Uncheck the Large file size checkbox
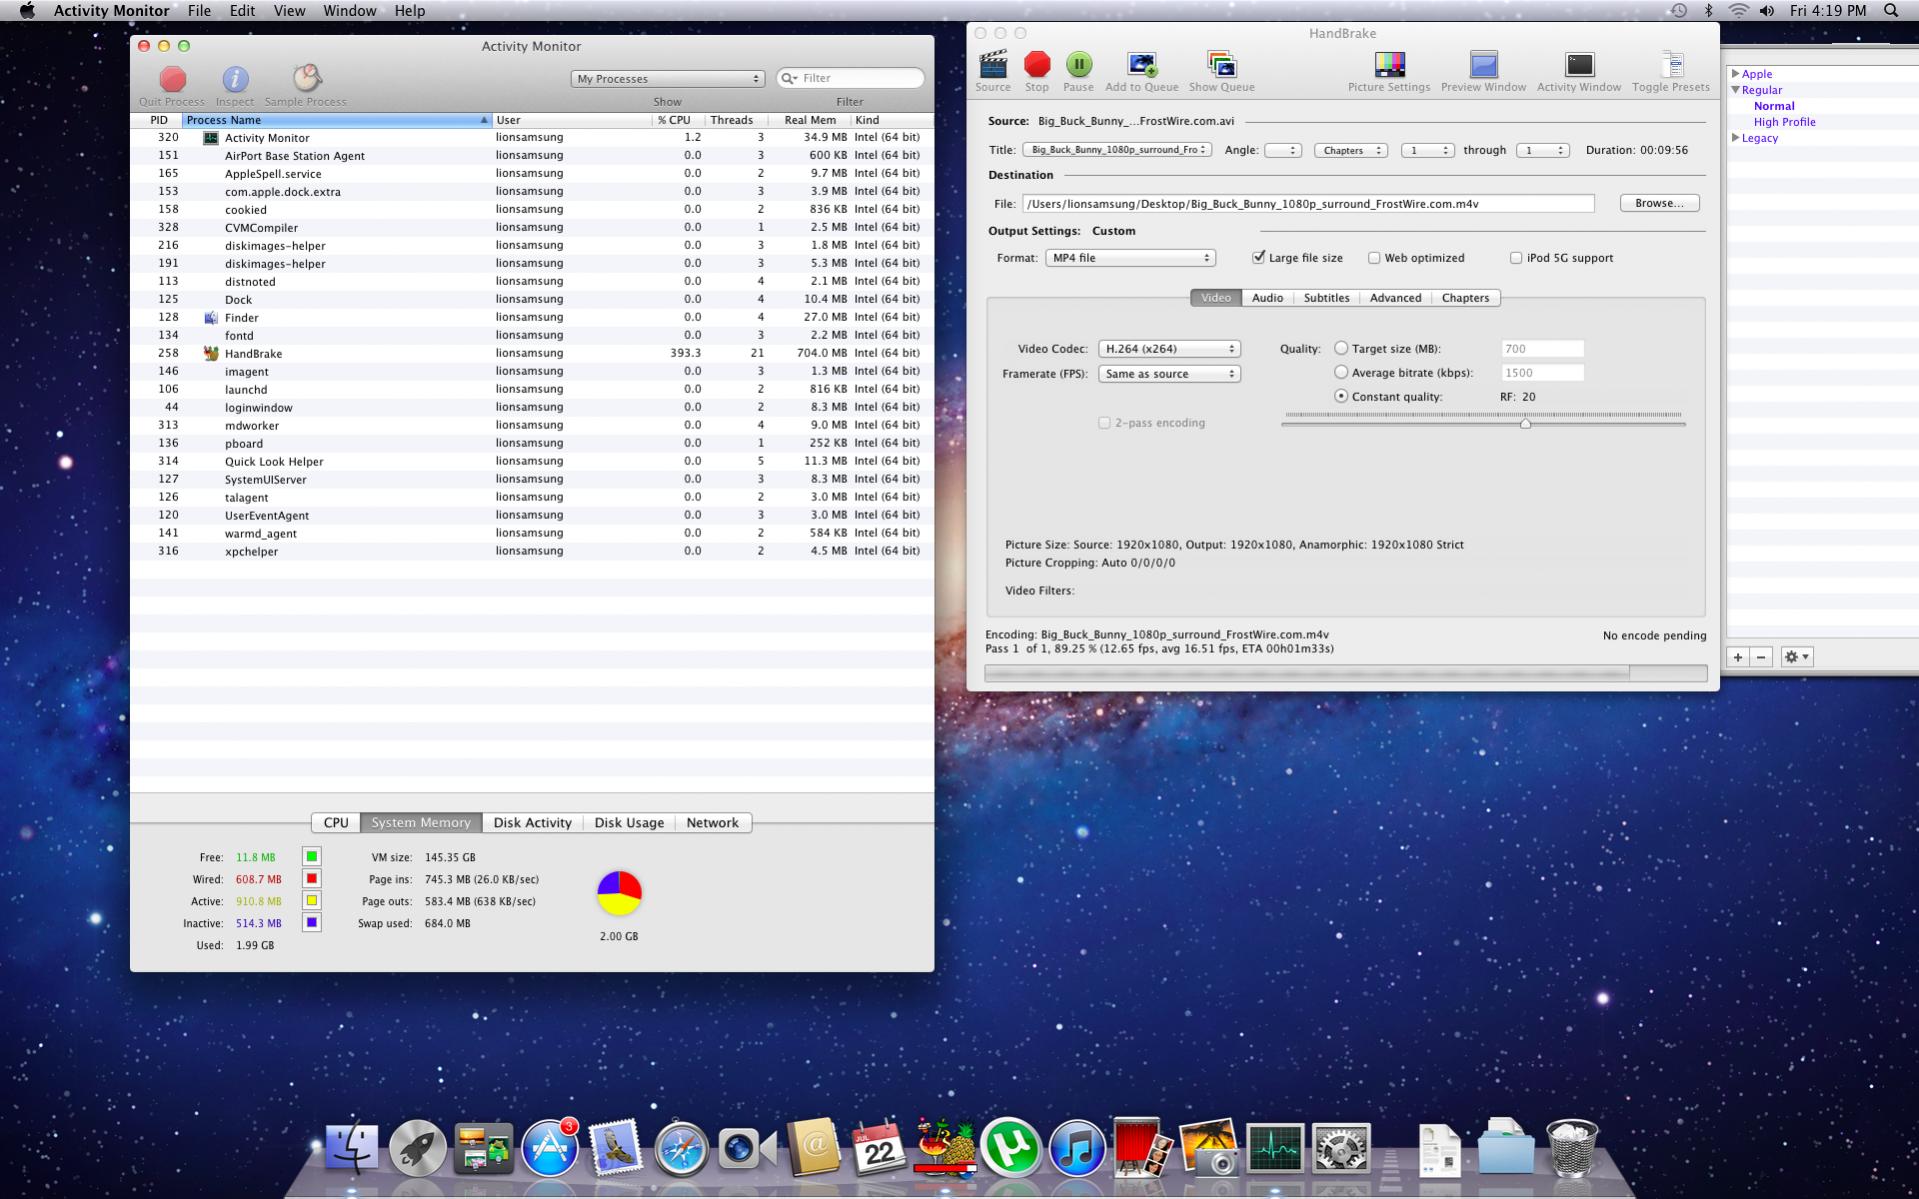1919x1199 pixels. click(x=1259, y=258)
